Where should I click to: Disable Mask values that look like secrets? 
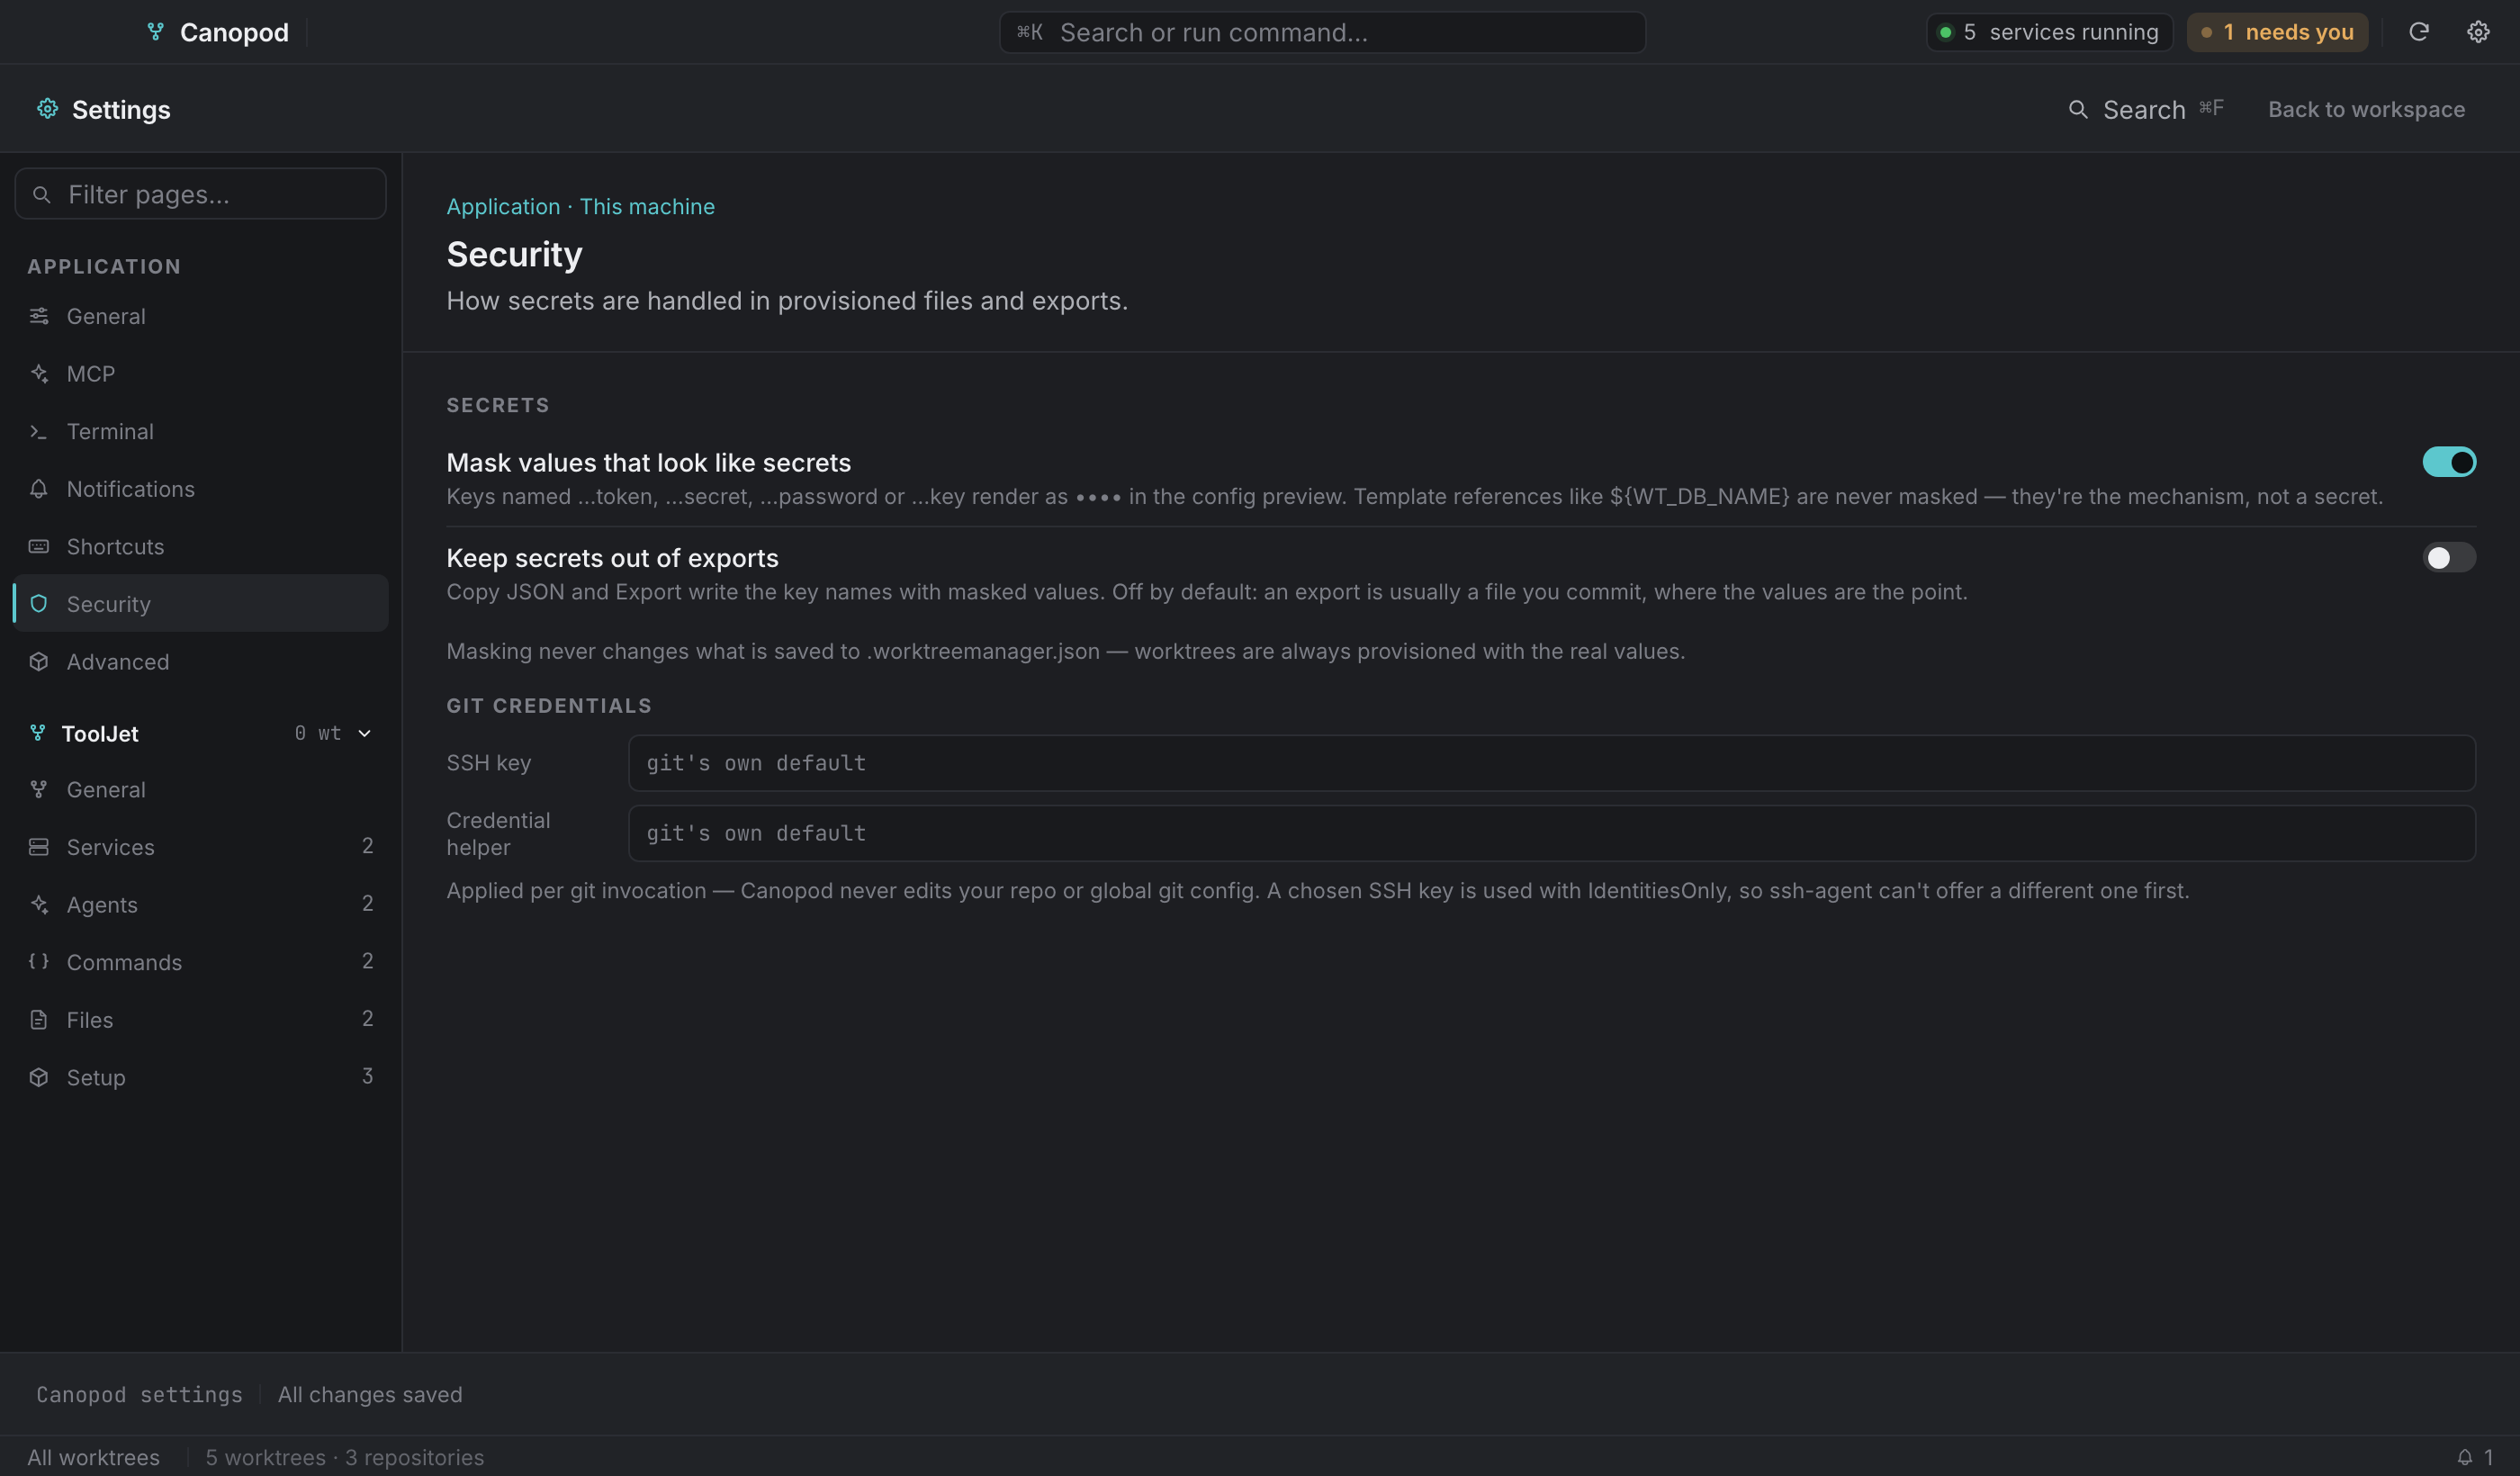[x=2448, y=462]
